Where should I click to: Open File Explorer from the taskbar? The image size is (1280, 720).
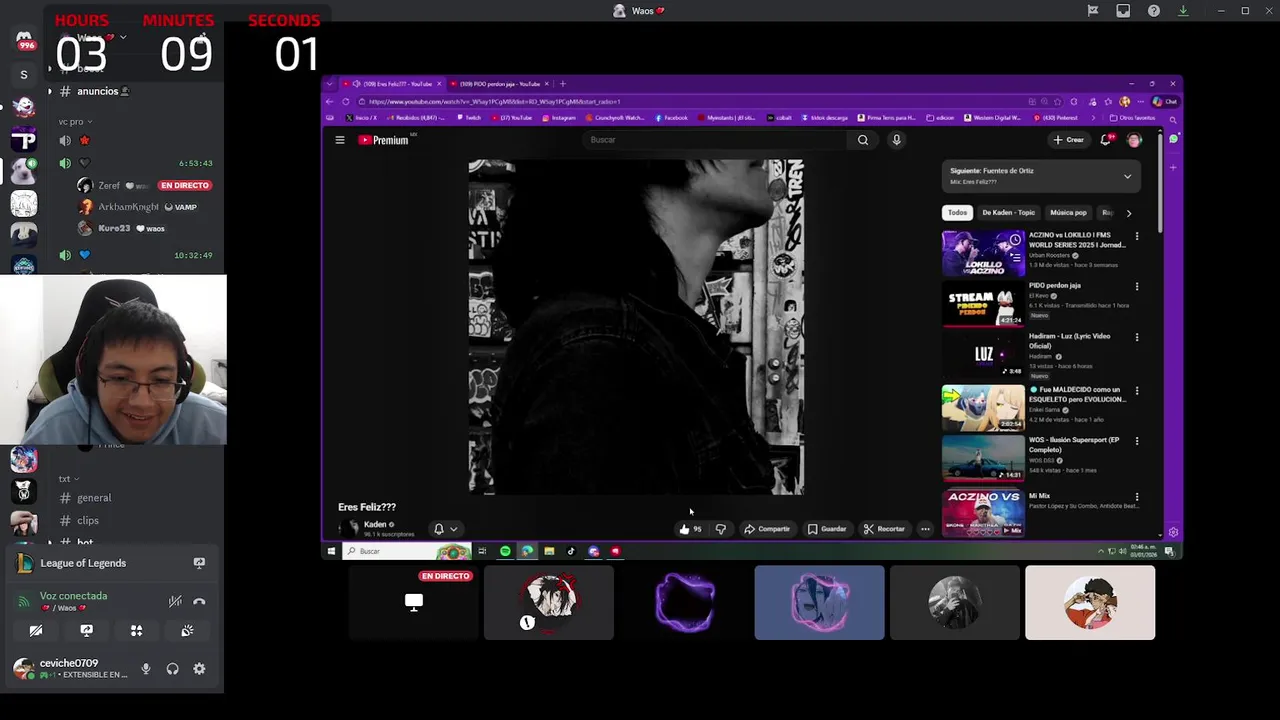point(549,551)
